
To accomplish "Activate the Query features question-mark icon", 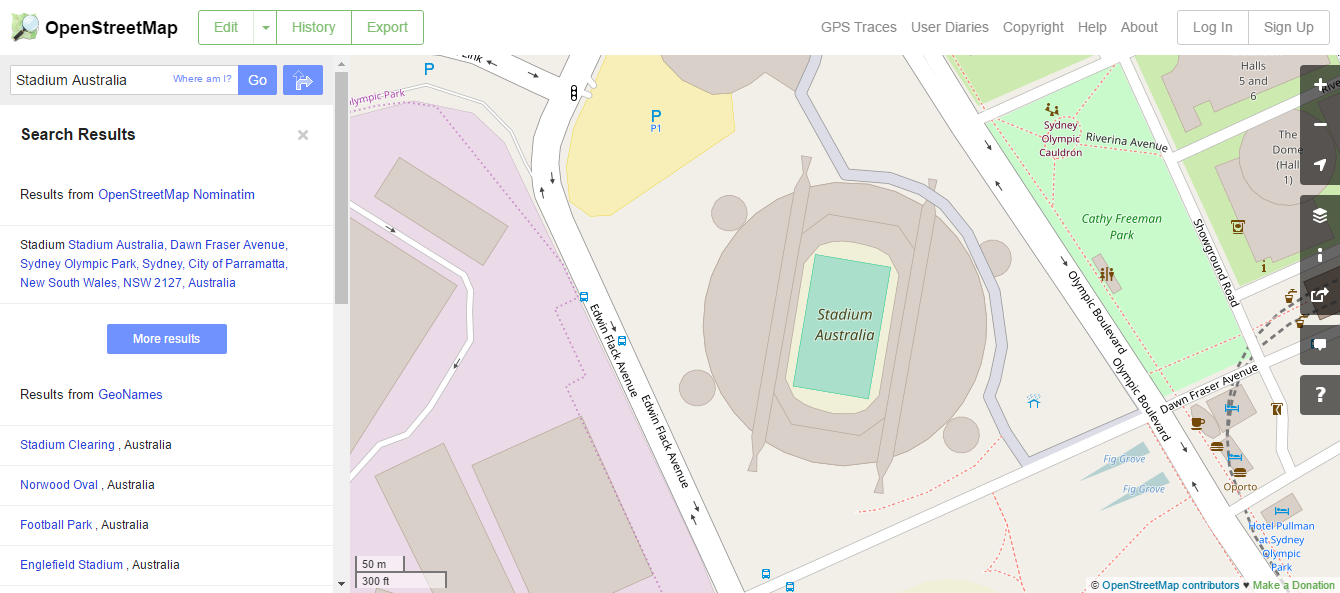I will click(1320, 395).
